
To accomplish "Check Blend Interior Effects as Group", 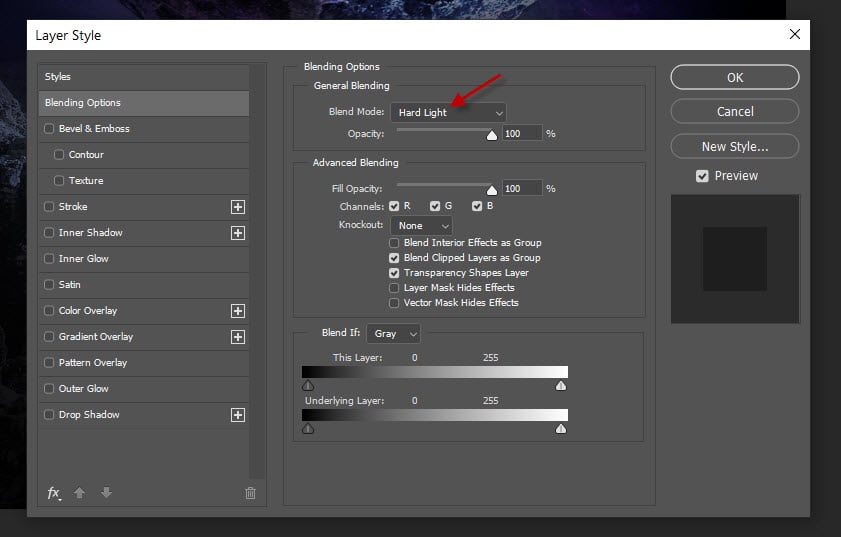I will click(395, 243).
